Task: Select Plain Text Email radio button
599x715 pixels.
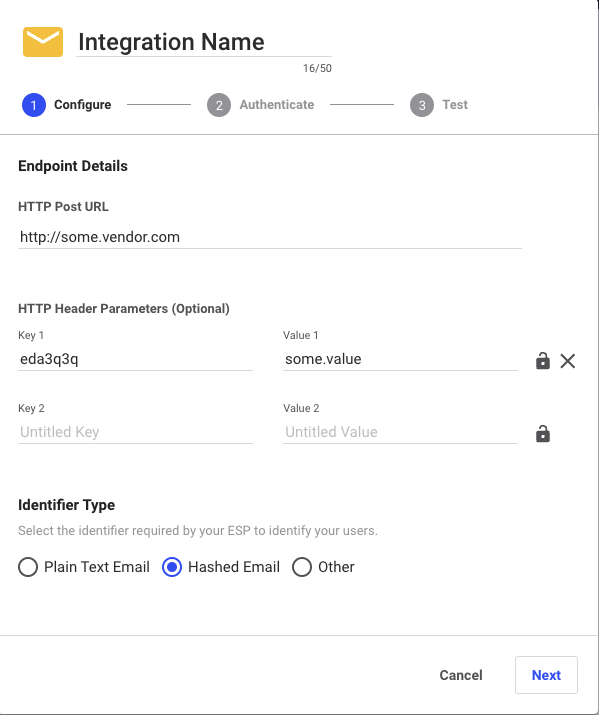Action: [28, 567]
